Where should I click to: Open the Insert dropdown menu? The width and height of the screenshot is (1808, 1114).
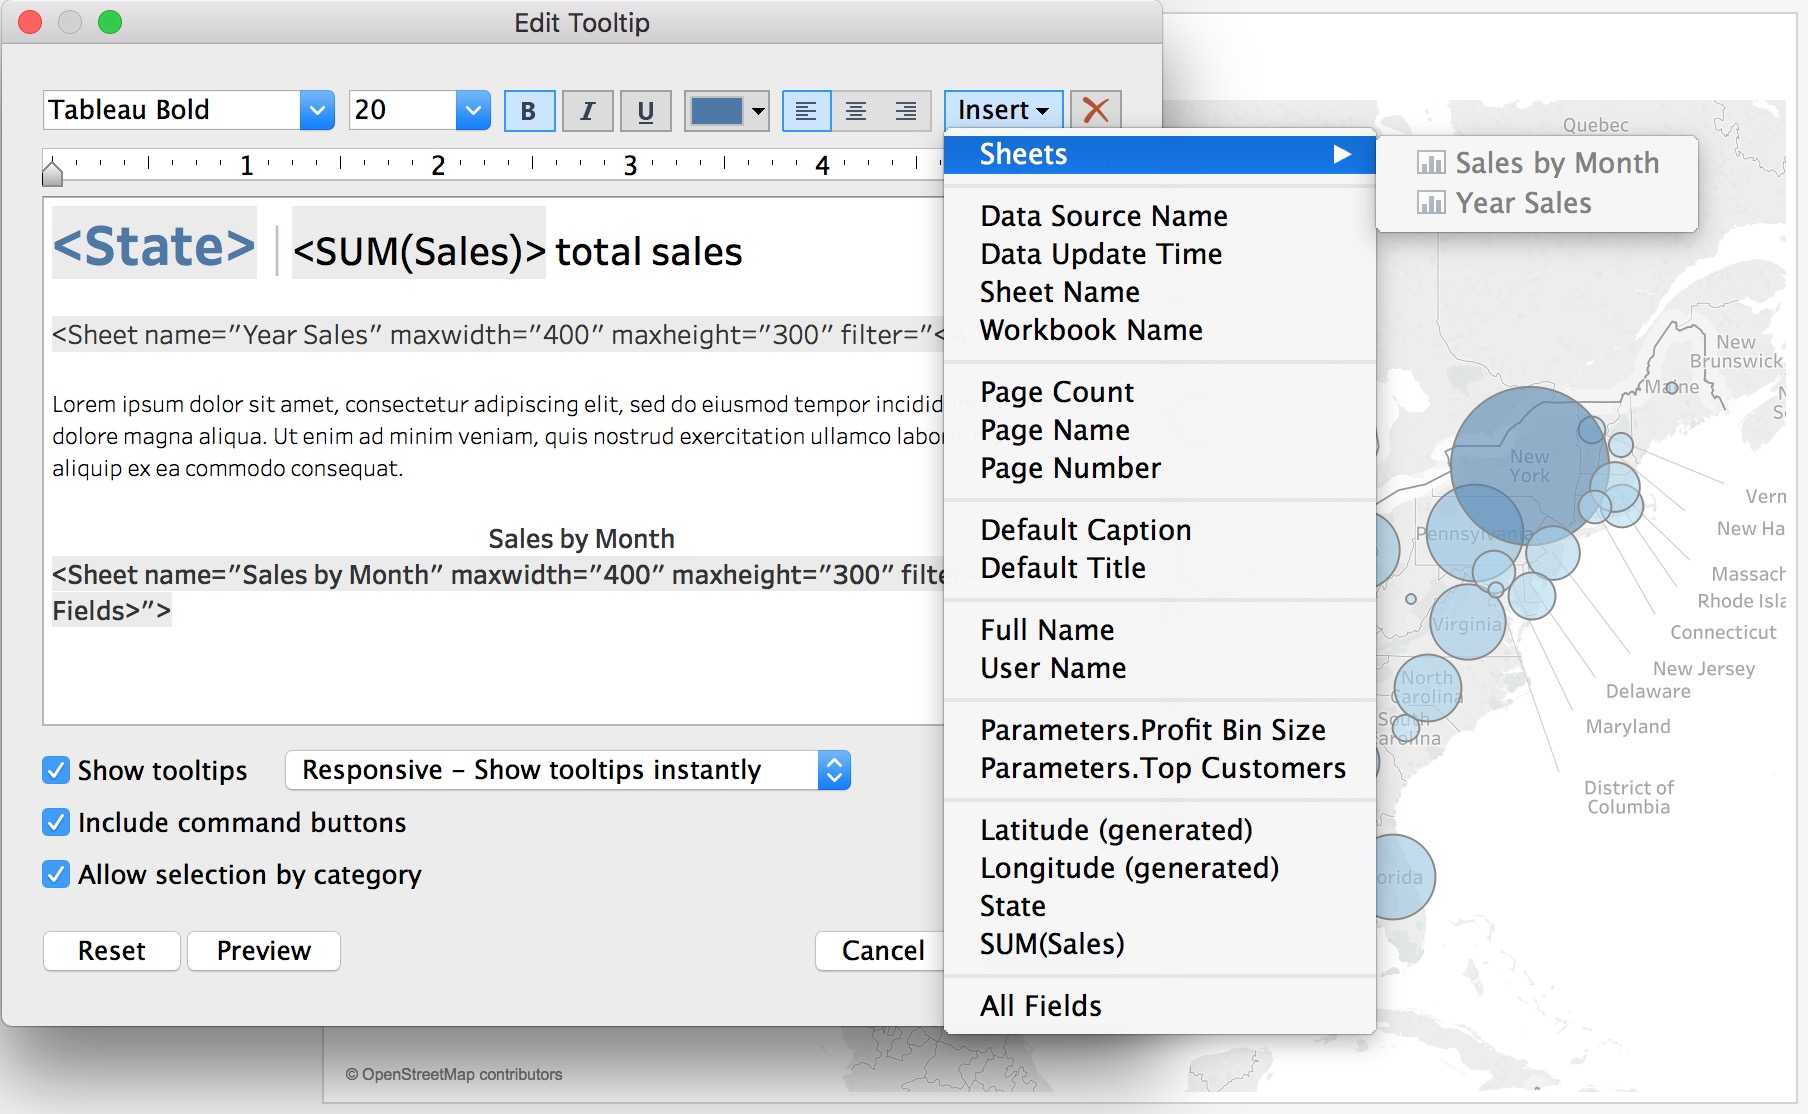[x=1003, y=110]
